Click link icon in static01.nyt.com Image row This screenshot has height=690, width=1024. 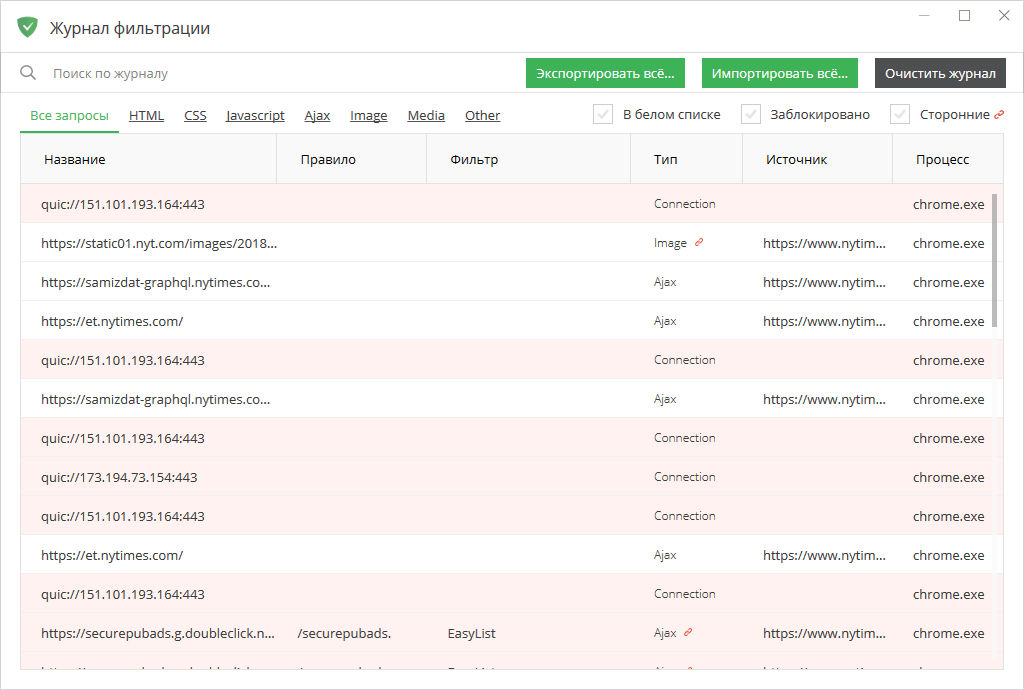699,243
